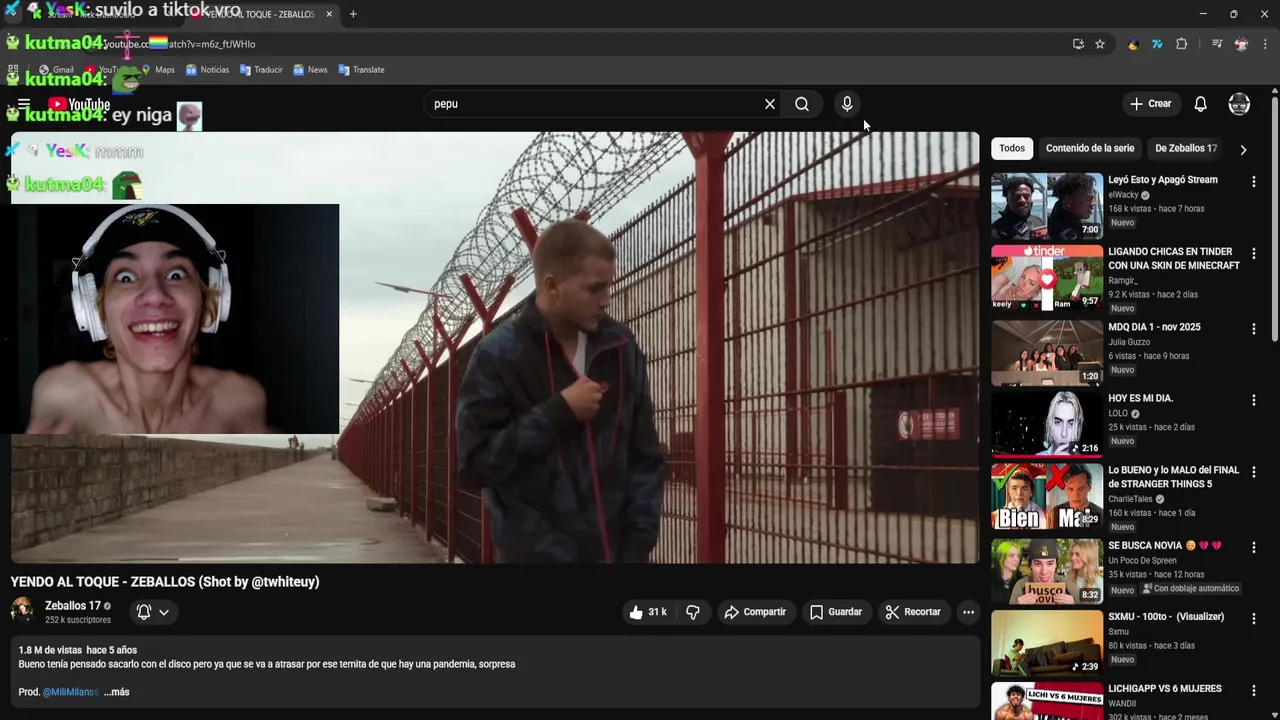Open the Traducir bookmark
Viewport: 1280px width, 720px height.
click(x=261, y=70)
